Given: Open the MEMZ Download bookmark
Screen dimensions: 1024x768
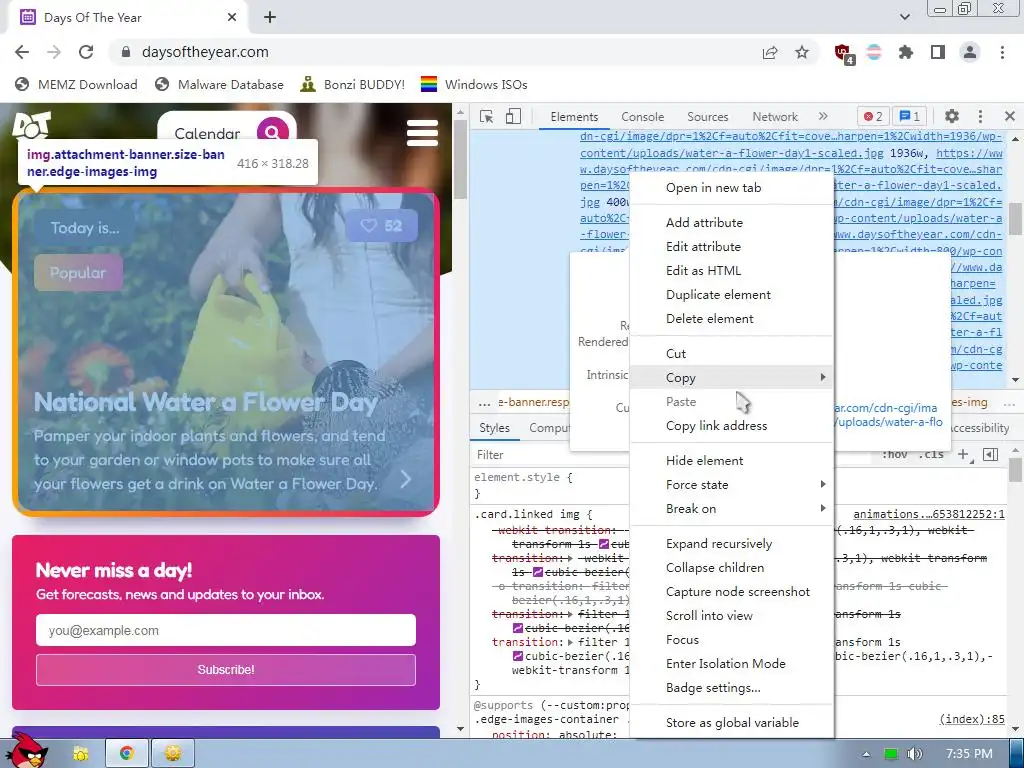Looking at the screenshot, I should (76, 84).
